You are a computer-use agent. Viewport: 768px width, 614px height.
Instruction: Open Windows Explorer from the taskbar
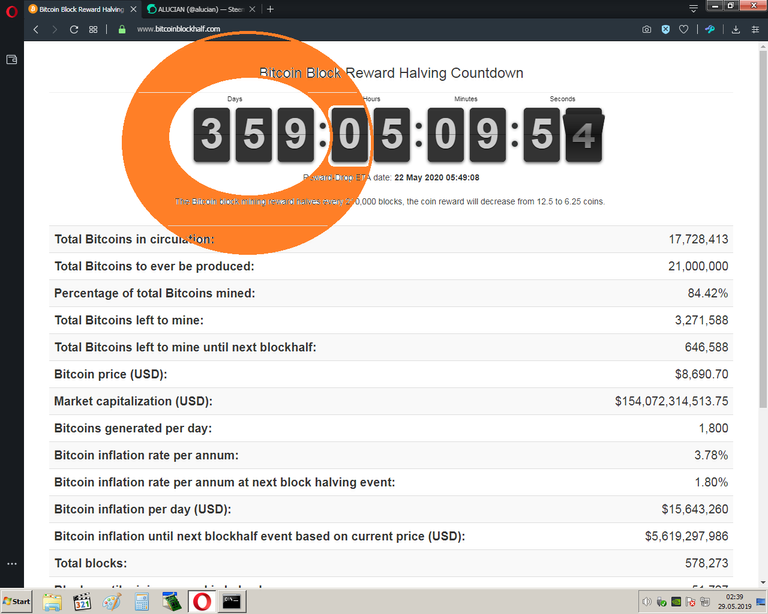(52, 602)
